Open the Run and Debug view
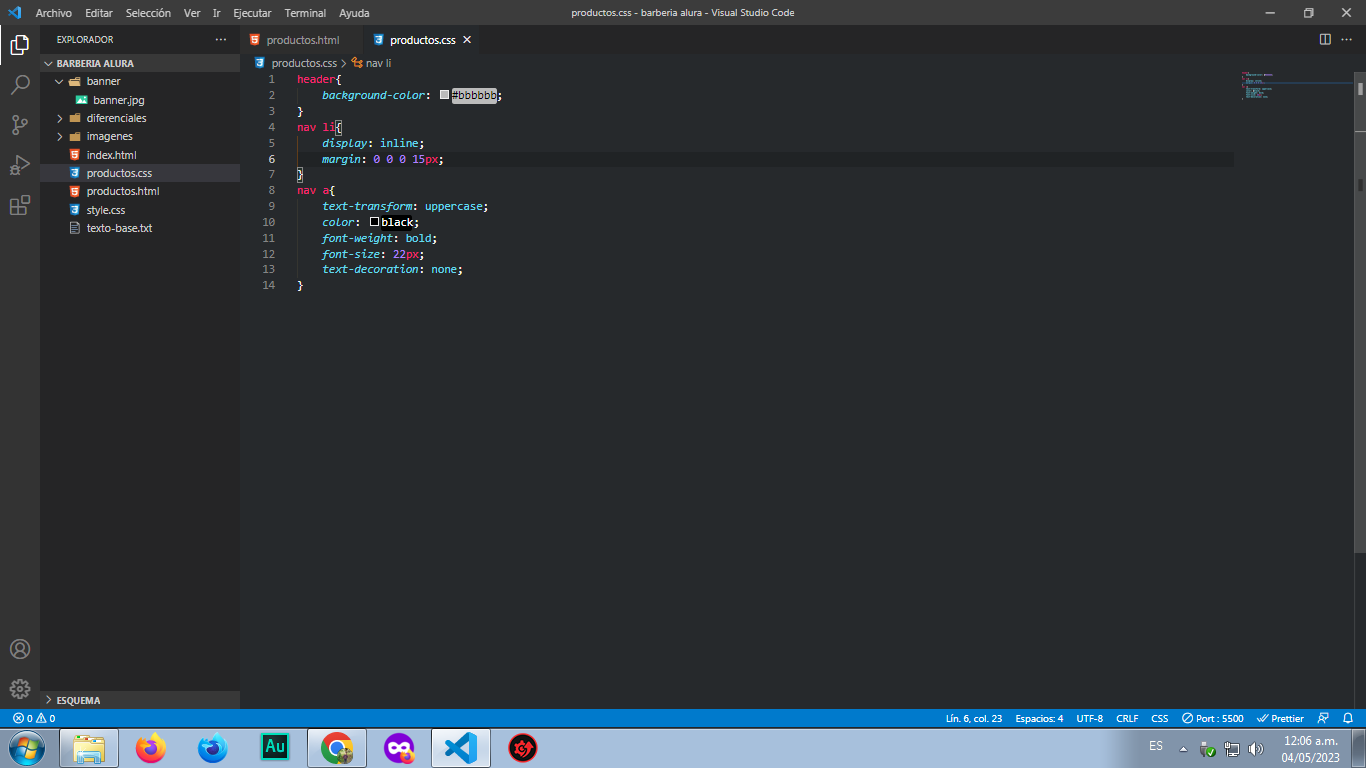 tap(20, 165)
